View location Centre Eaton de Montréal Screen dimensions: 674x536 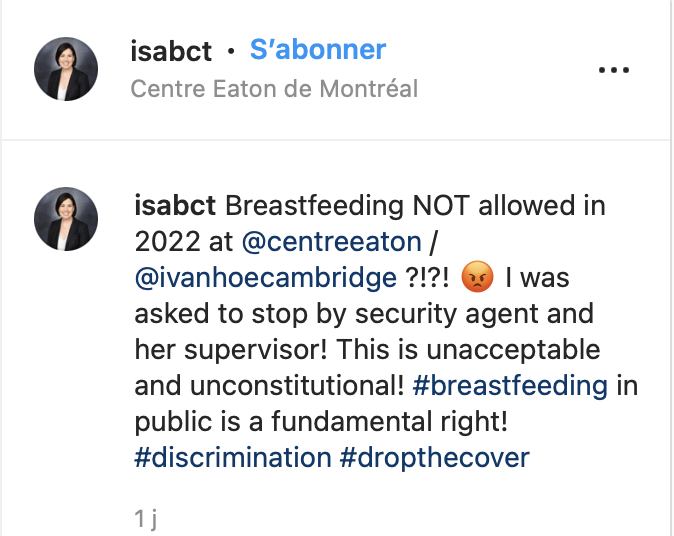click(274, 89)
